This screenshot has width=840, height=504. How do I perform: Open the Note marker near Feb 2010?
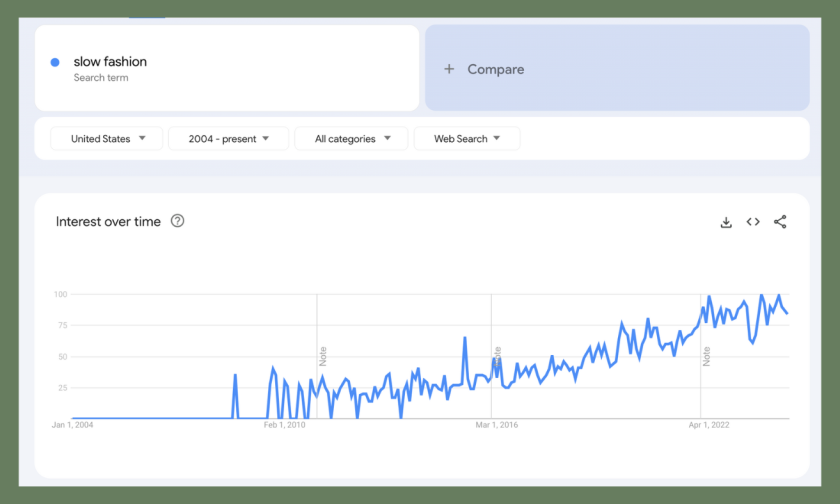pyautogui.click(x=322, y=356)
